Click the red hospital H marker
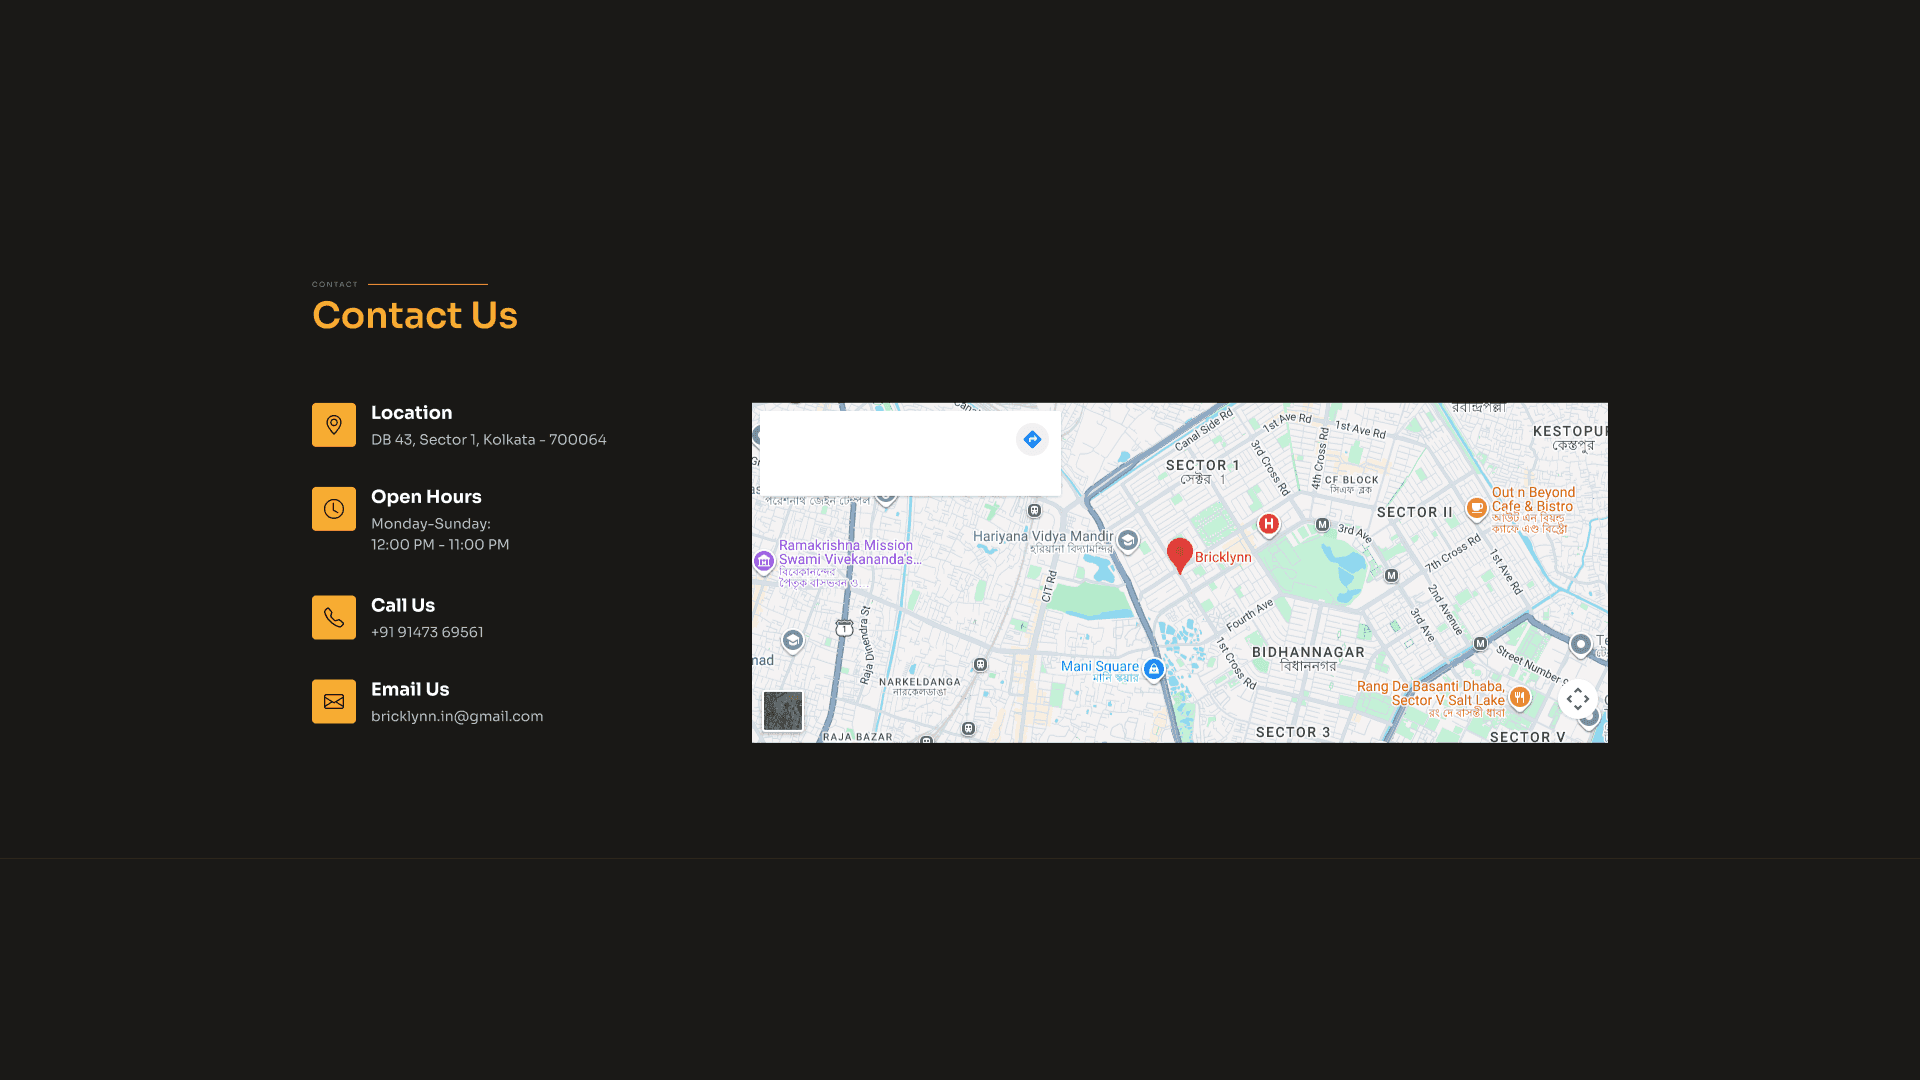 (1269, 524)
